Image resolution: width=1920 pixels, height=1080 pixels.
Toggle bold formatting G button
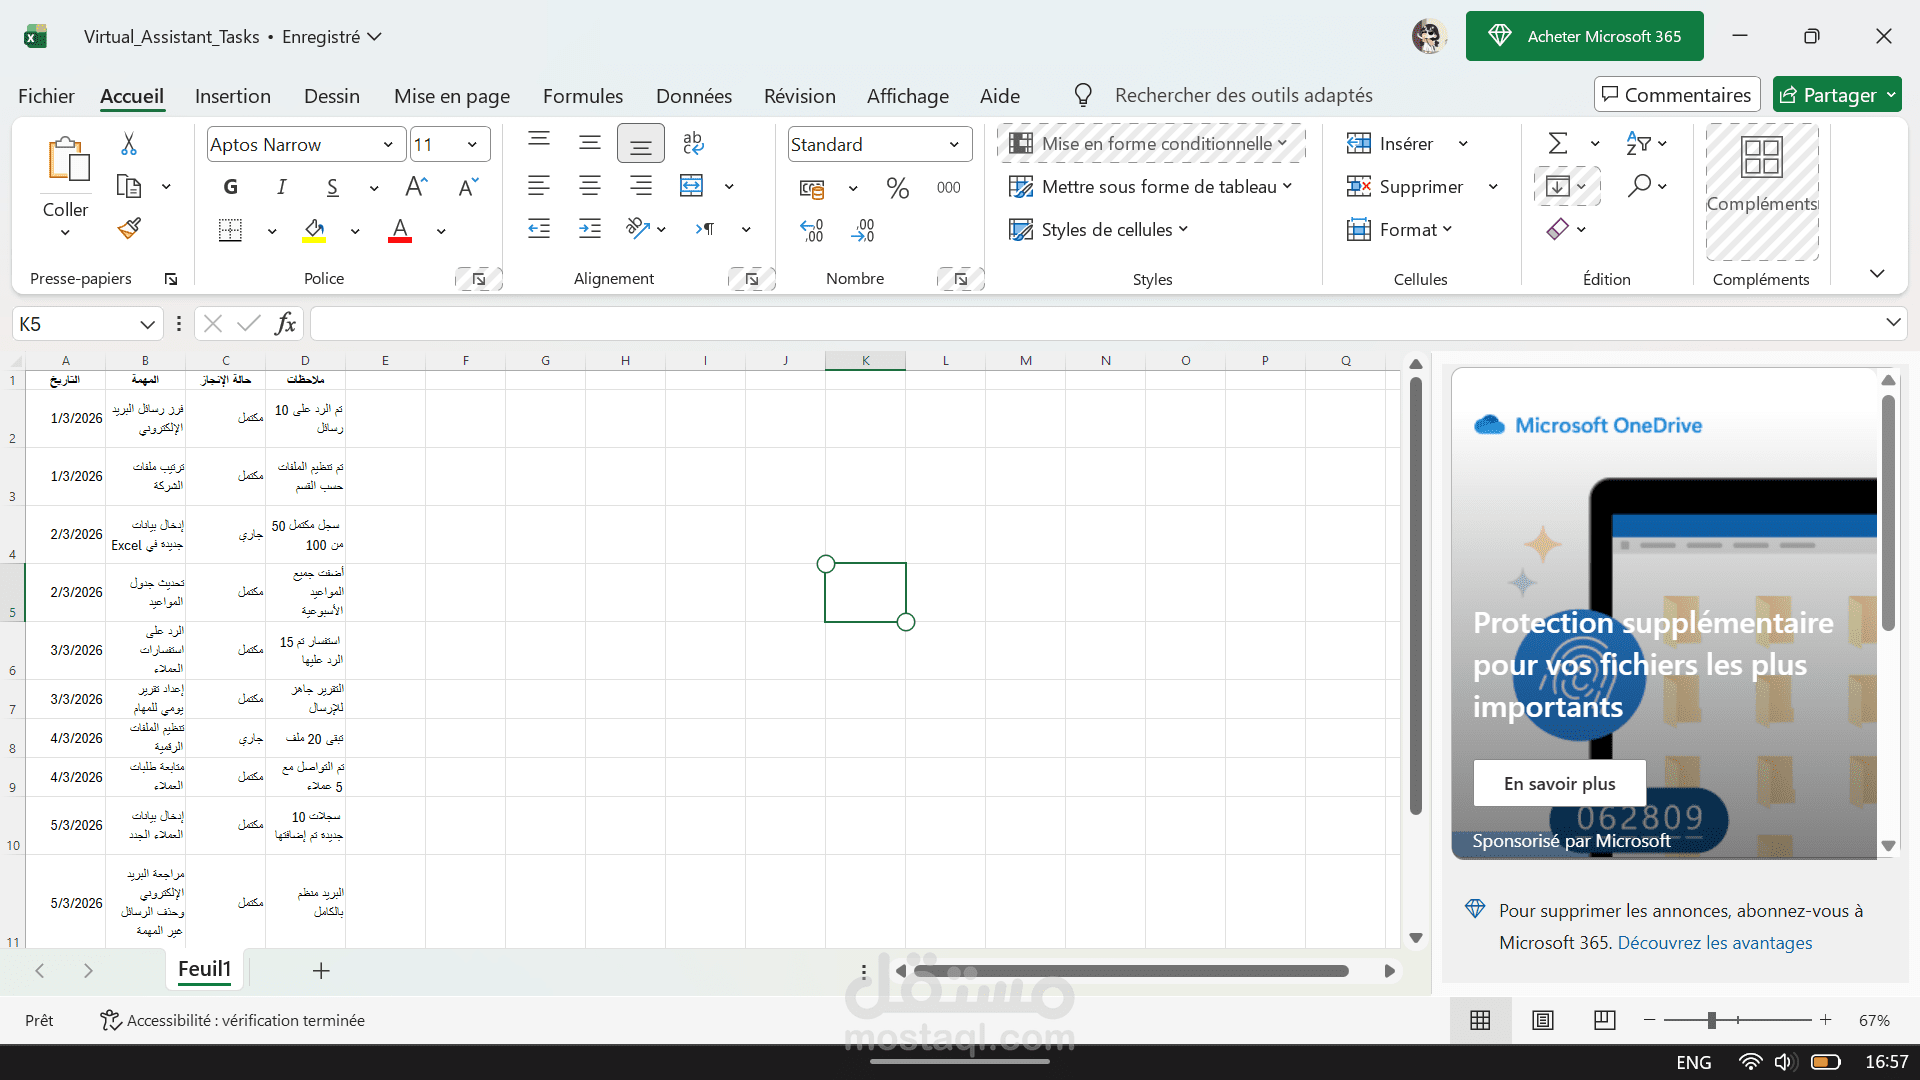(x=231, y=187)
